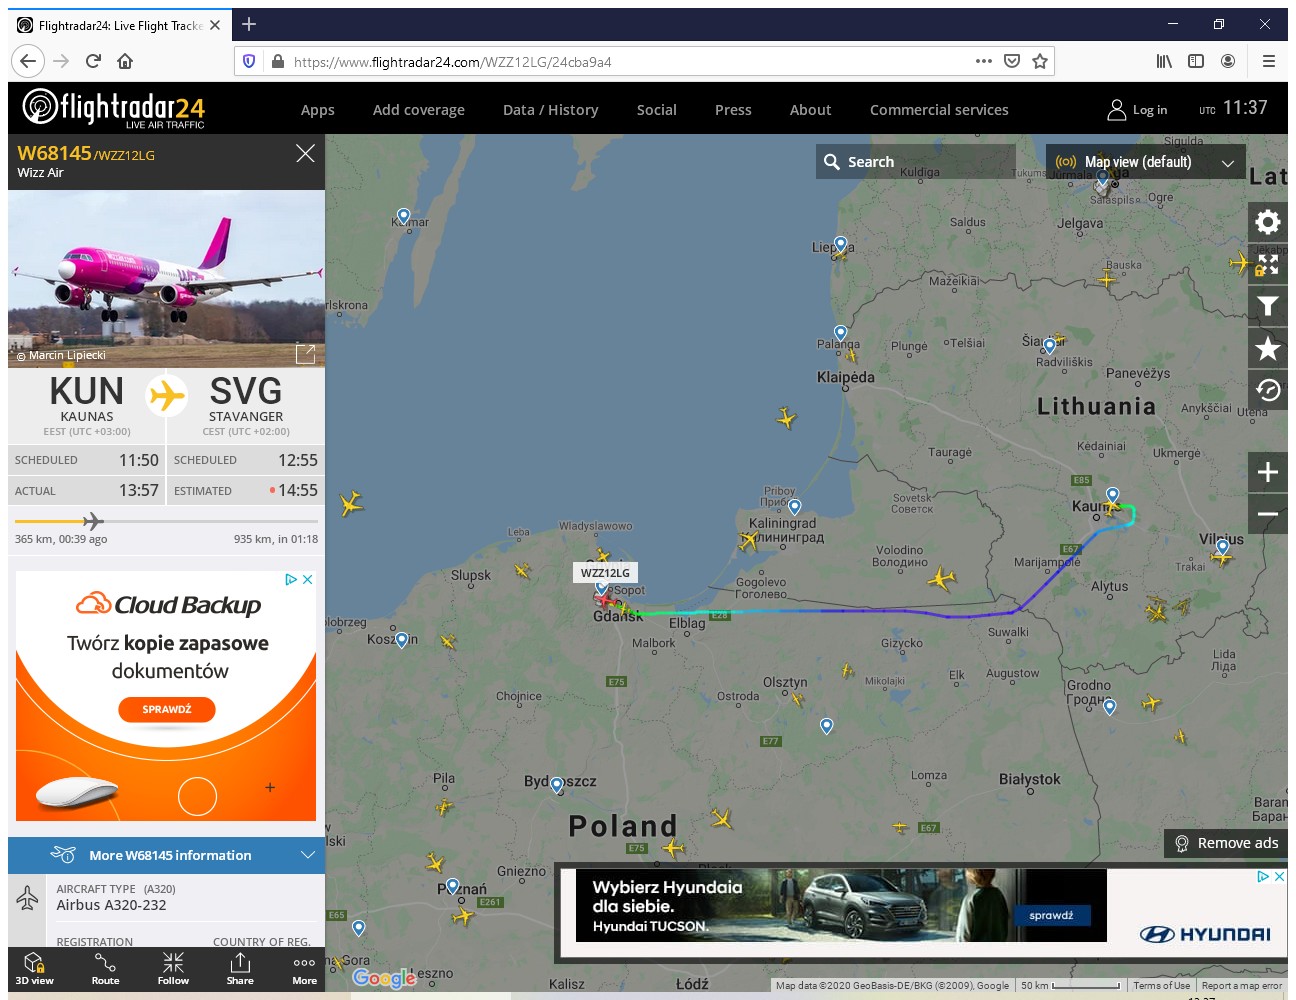This screenshot has height=1000, width=1296.
Task: Click the SVG Stavanger arrival airport code
Action: coord(246,391)
